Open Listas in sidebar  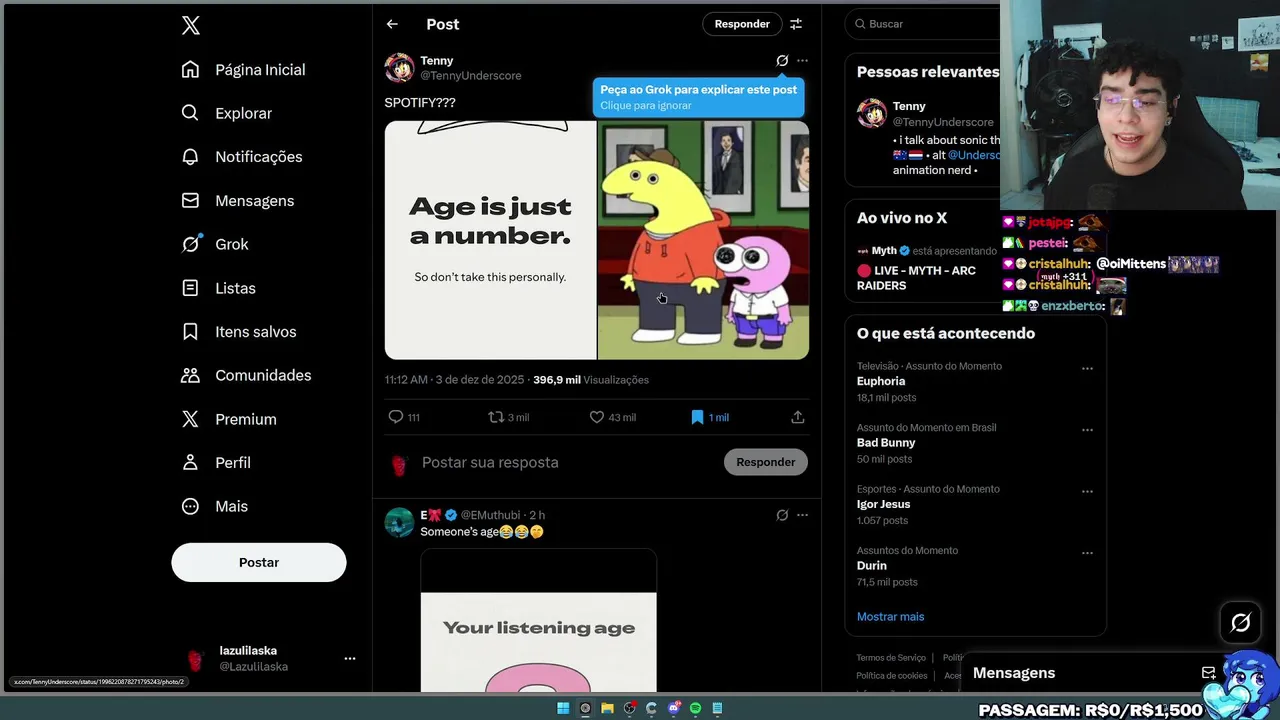[218, 288]
